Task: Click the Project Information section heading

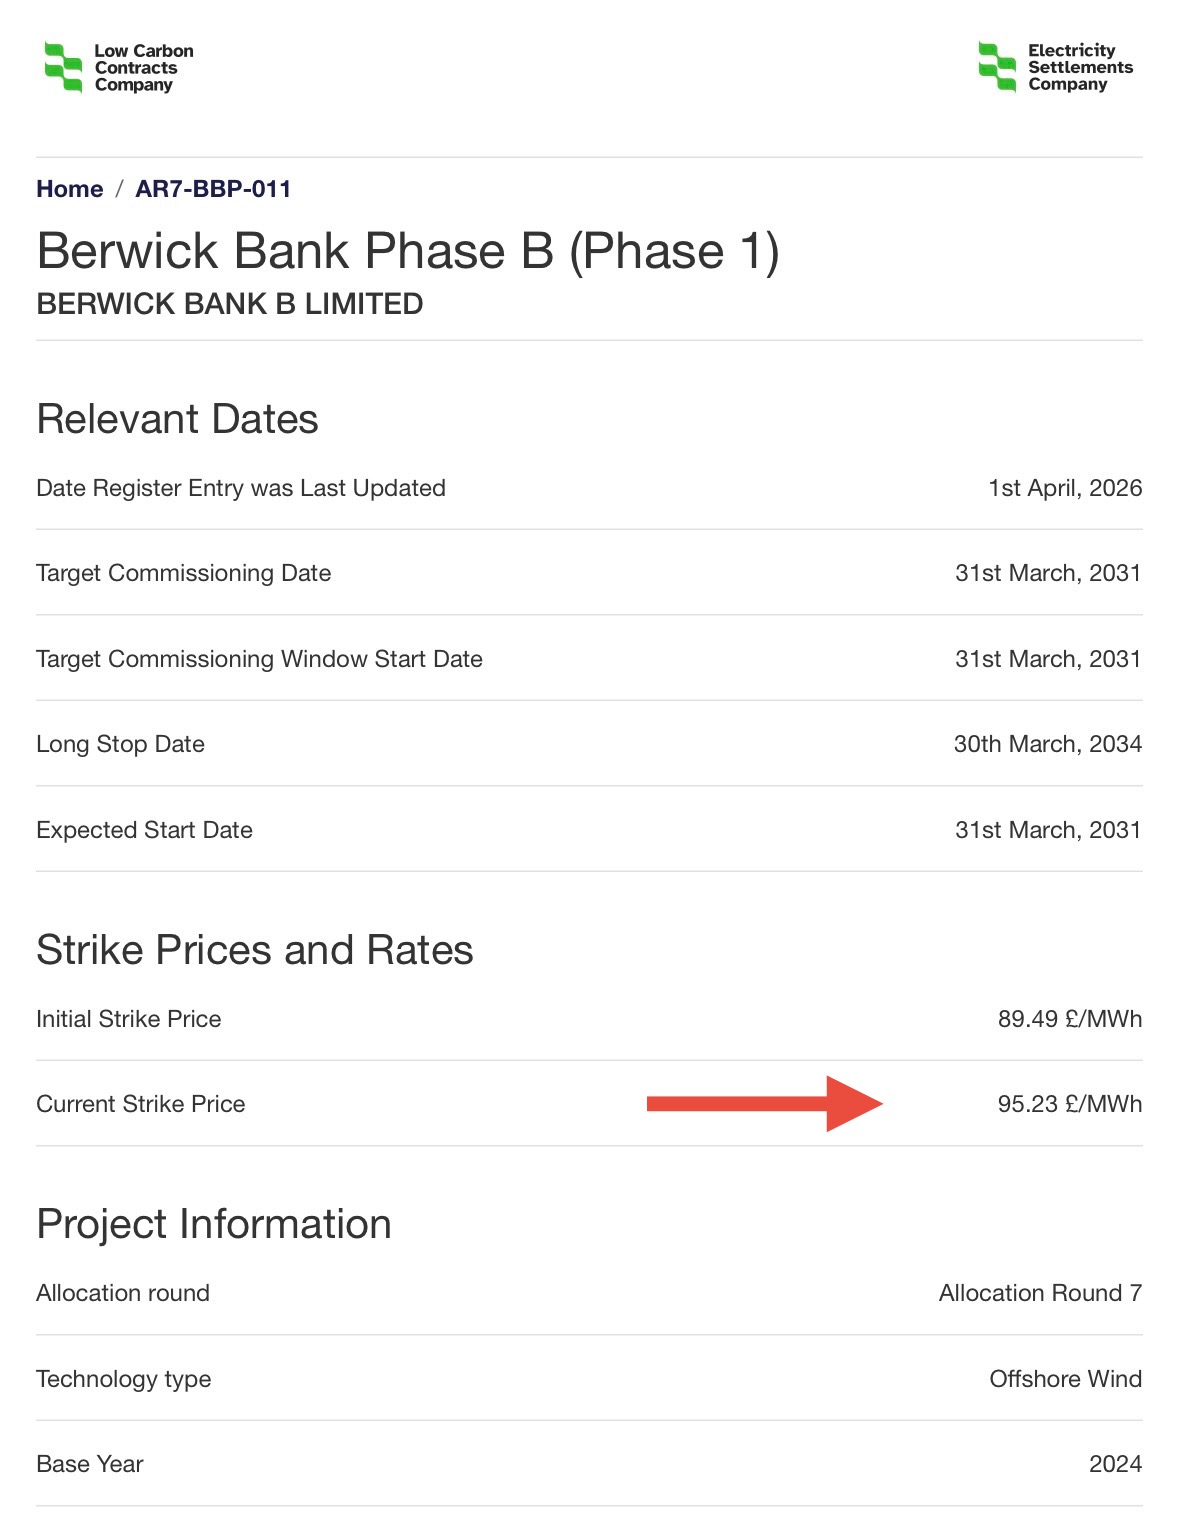Action: pyautogui.click(x=213, y=1224)
